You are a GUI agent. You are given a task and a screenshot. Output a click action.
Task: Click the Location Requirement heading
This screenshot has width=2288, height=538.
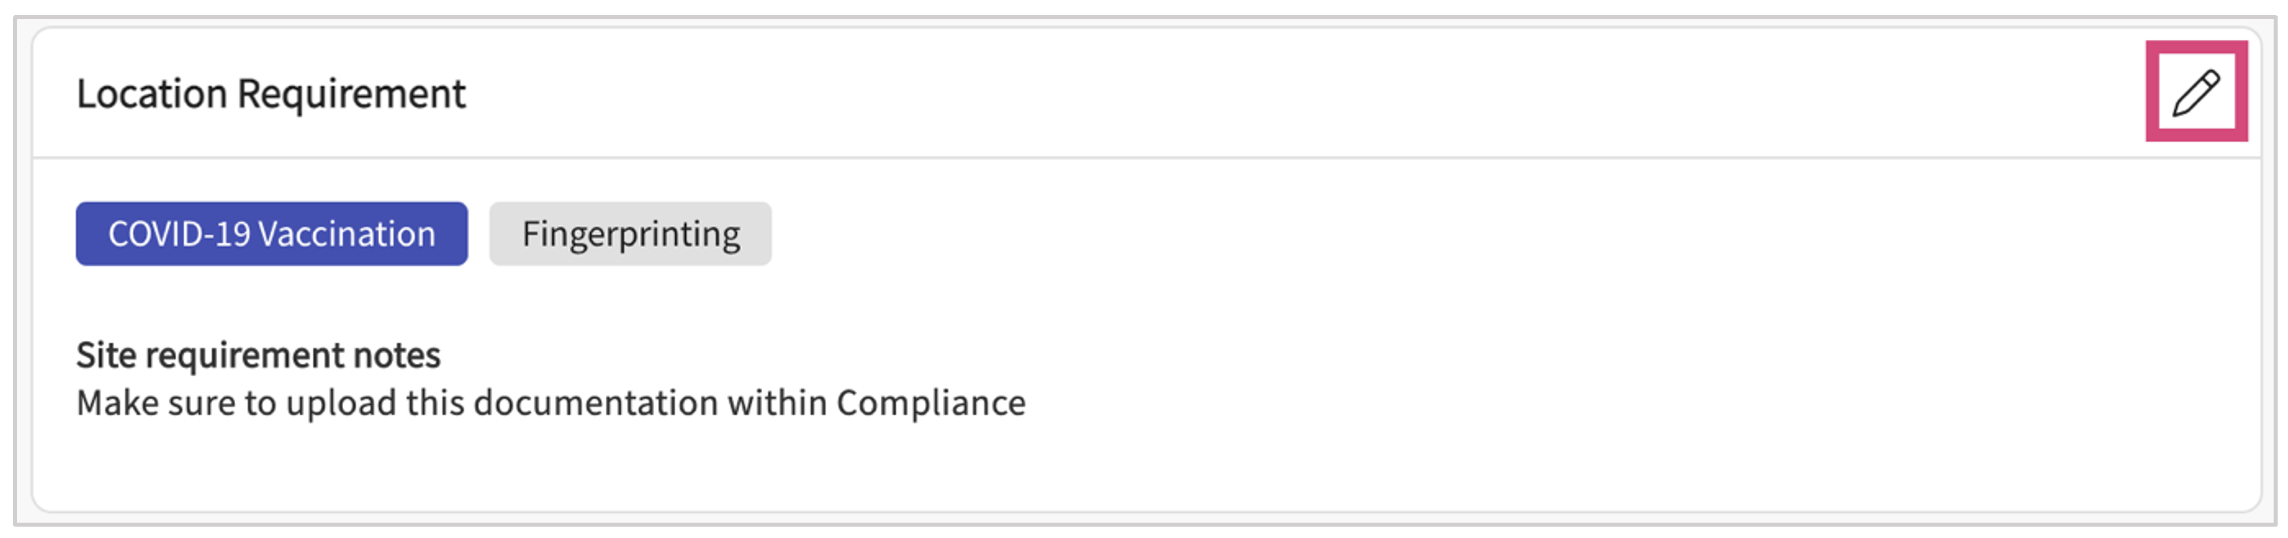pyautogui.click(x=271, y=94)
